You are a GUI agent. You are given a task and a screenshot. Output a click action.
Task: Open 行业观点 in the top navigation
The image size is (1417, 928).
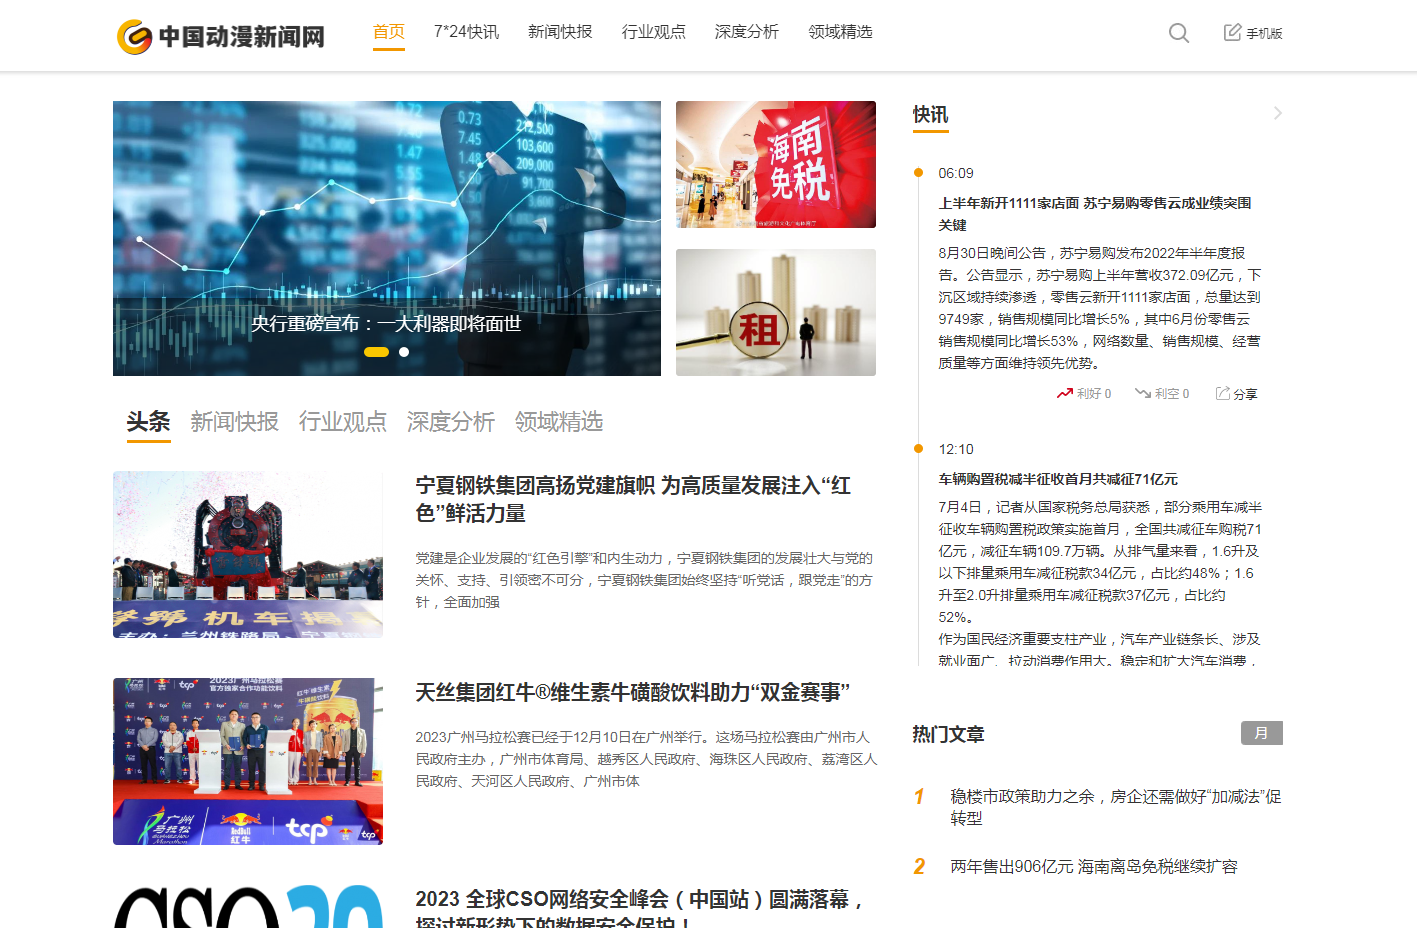coord(654,32)
